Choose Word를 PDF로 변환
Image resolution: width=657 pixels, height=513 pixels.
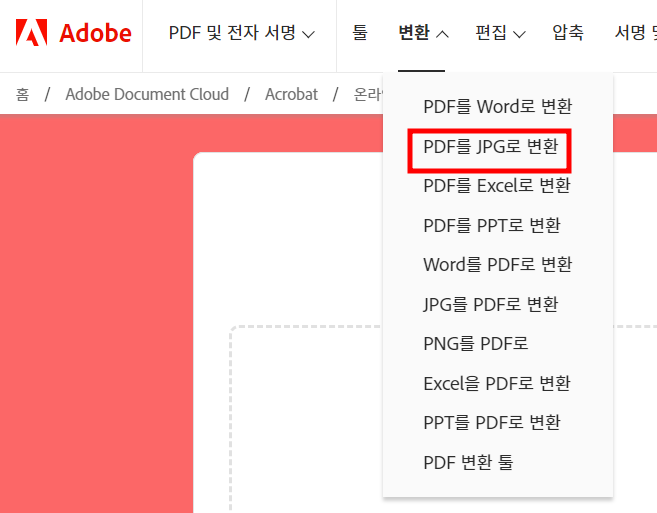(498, 265)
